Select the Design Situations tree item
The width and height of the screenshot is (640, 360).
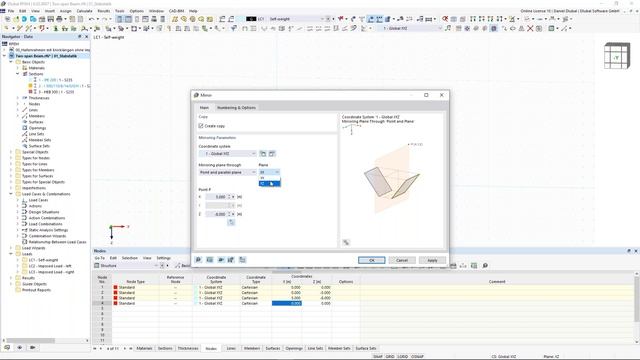[x=44, y=212]
